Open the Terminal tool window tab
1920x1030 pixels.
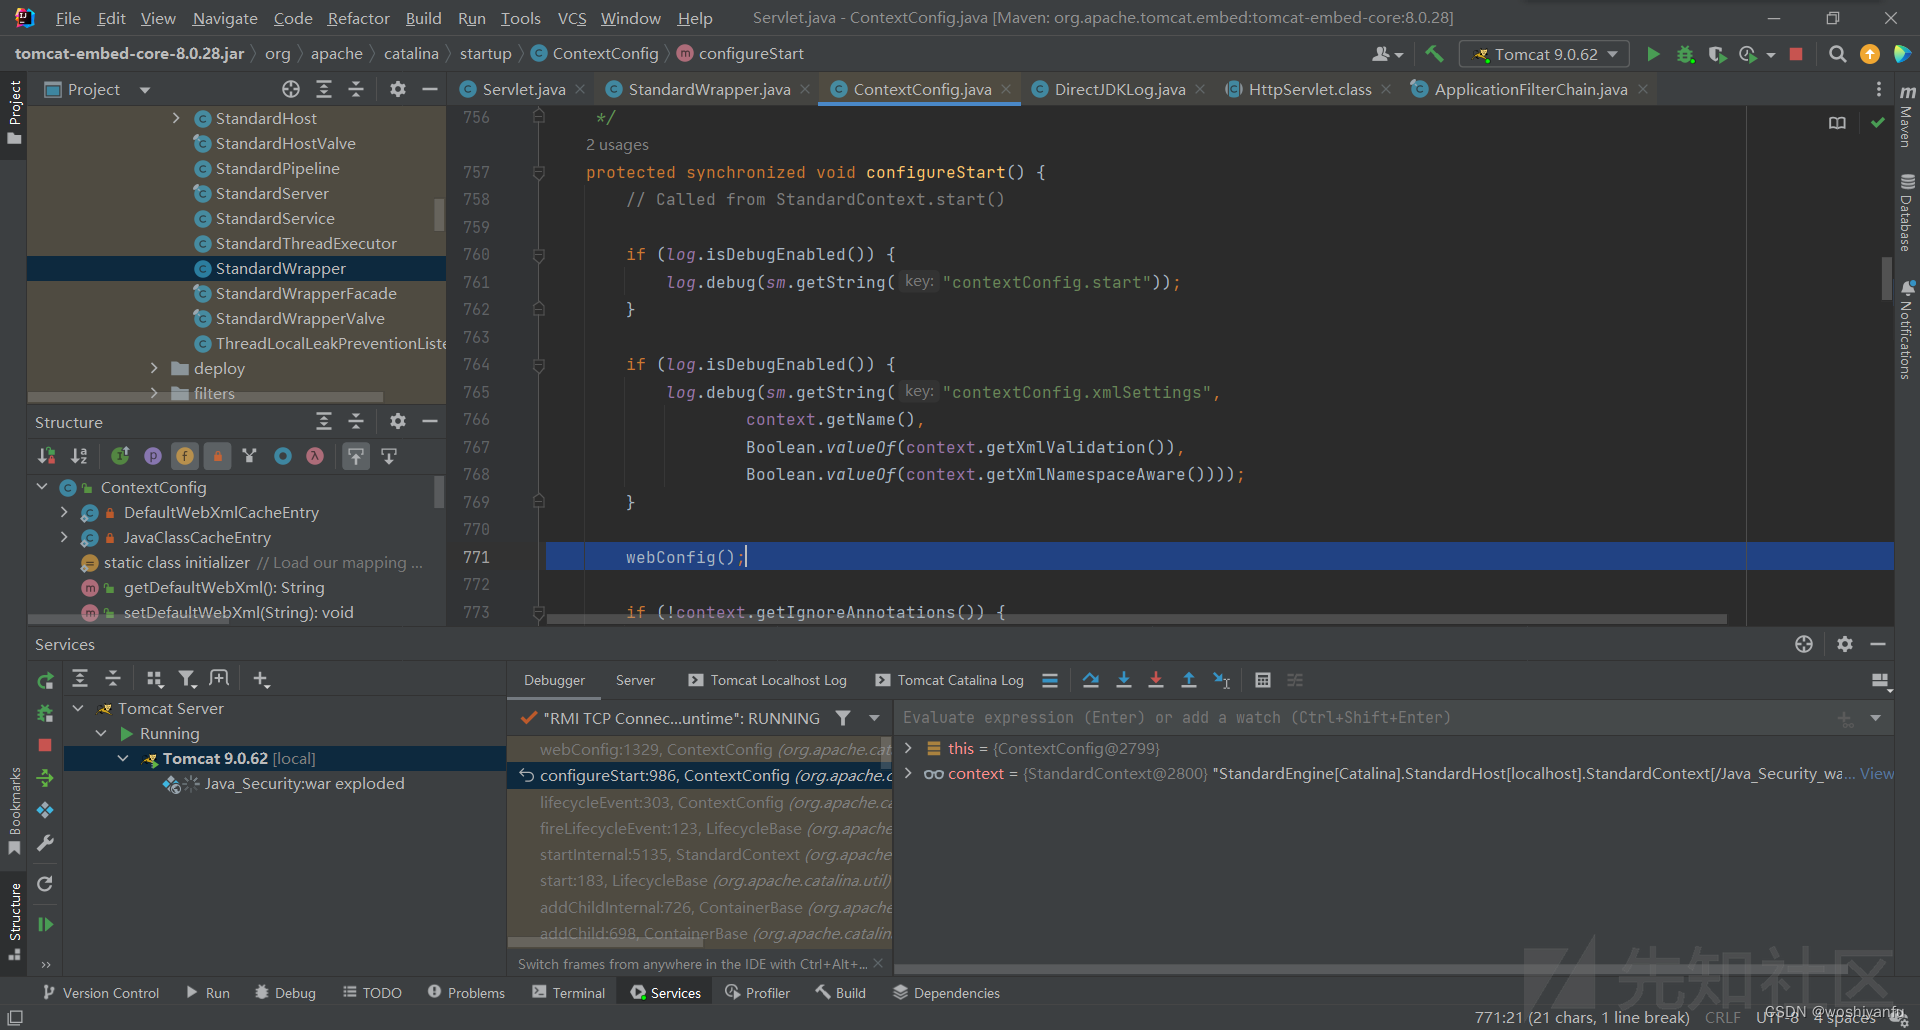pos(569,993)
